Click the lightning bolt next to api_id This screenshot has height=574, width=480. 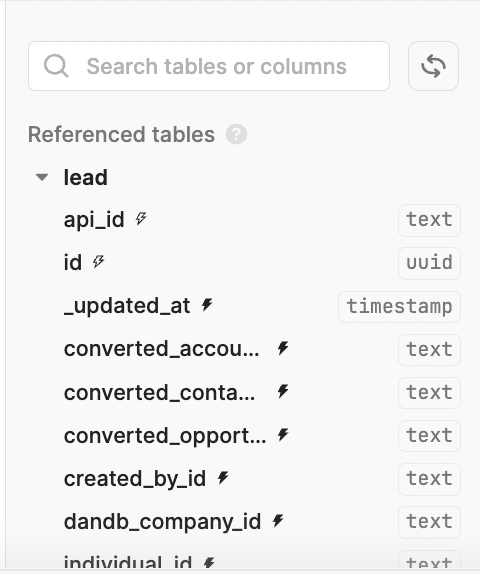tap(141, 219)
